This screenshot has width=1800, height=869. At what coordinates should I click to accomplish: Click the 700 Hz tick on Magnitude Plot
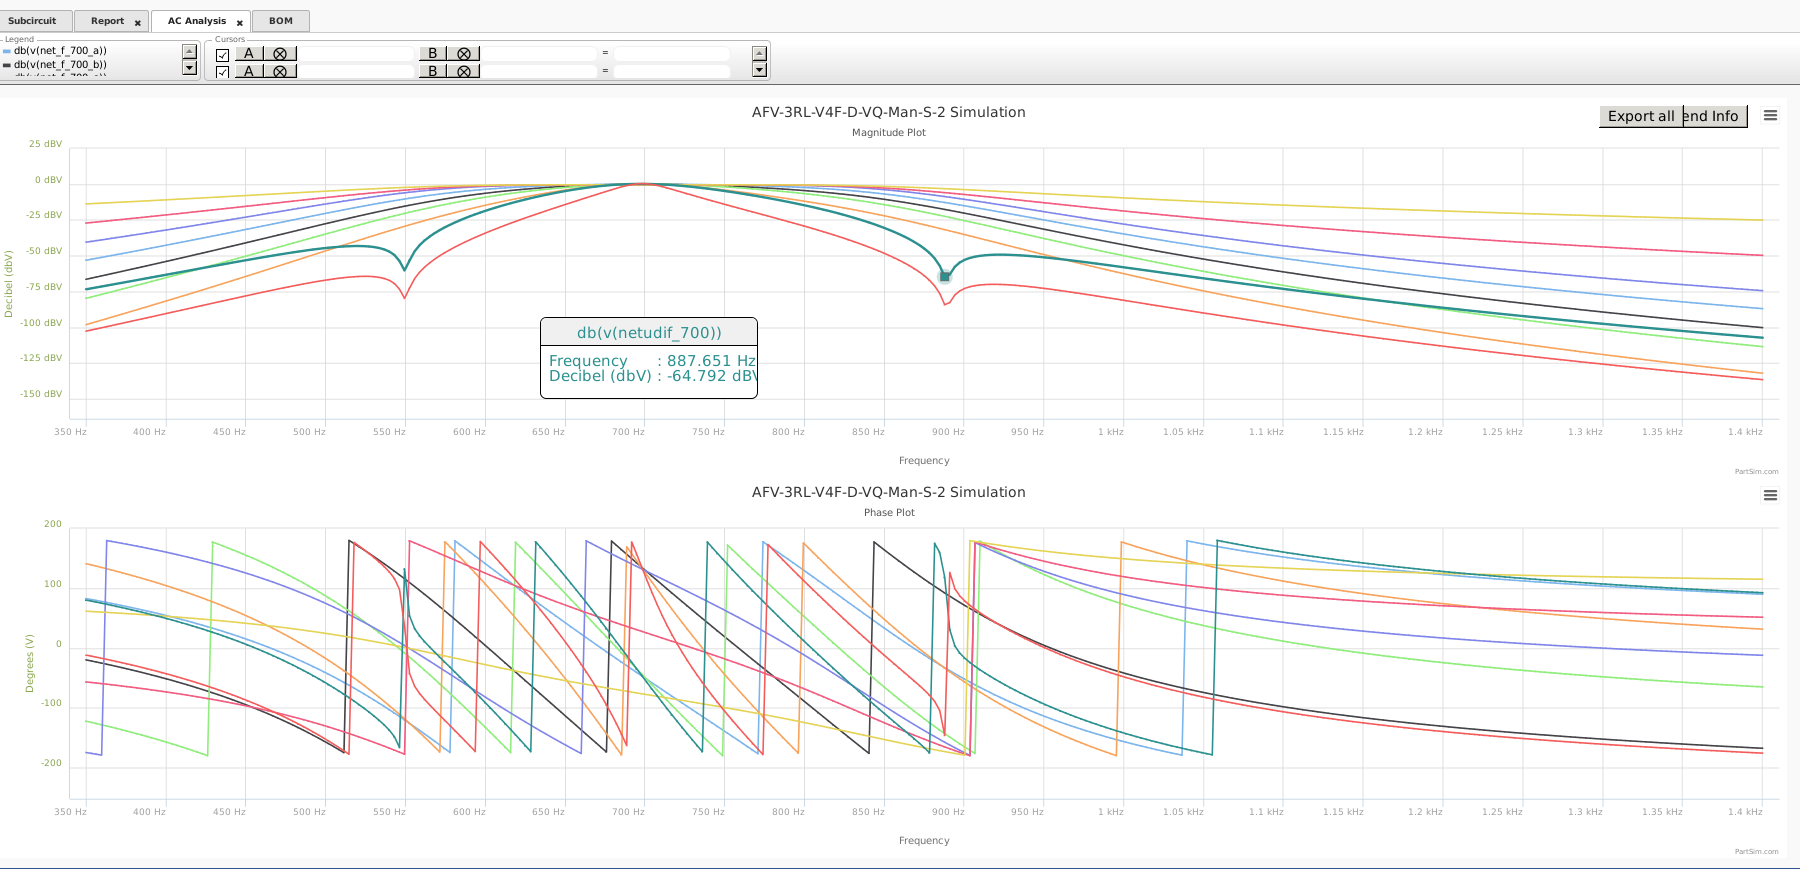coord(628,432)
